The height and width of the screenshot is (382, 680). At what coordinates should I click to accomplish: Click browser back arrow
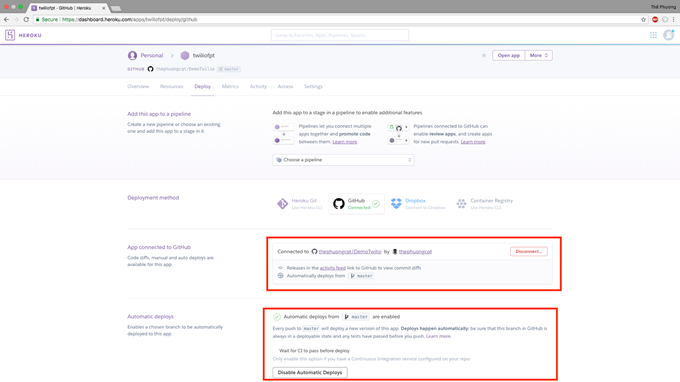6,20
